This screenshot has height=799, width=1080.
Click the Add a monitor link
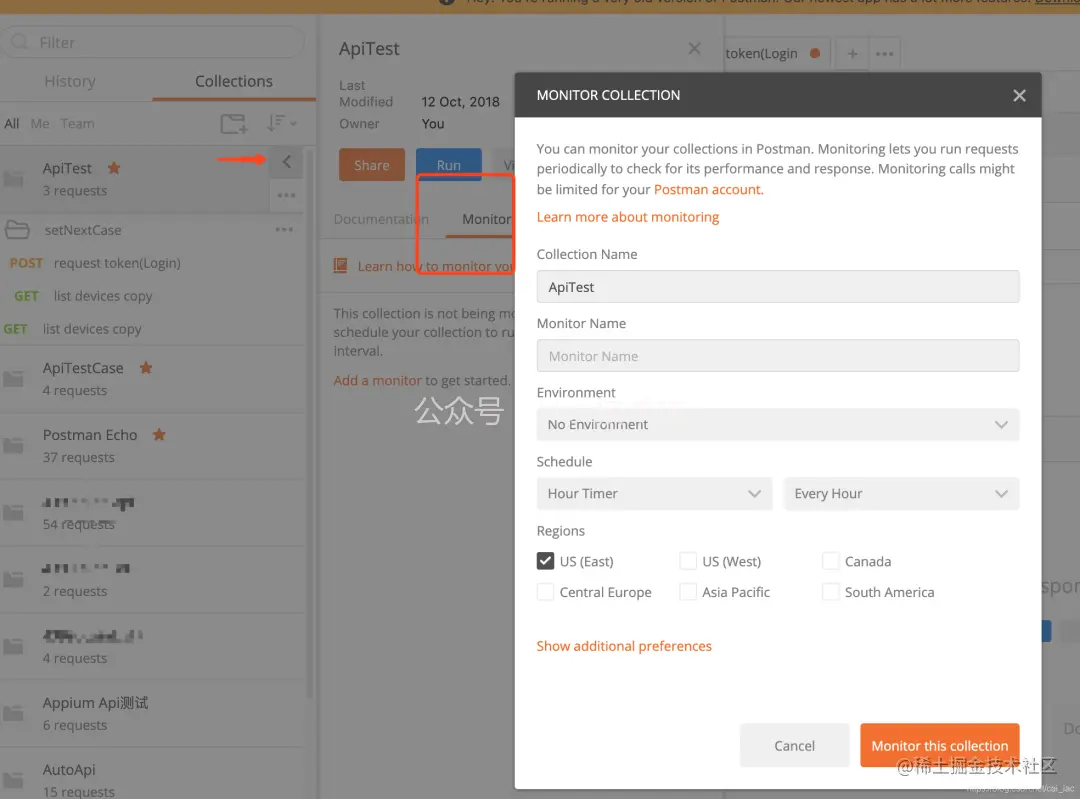(x=377, y=380)
